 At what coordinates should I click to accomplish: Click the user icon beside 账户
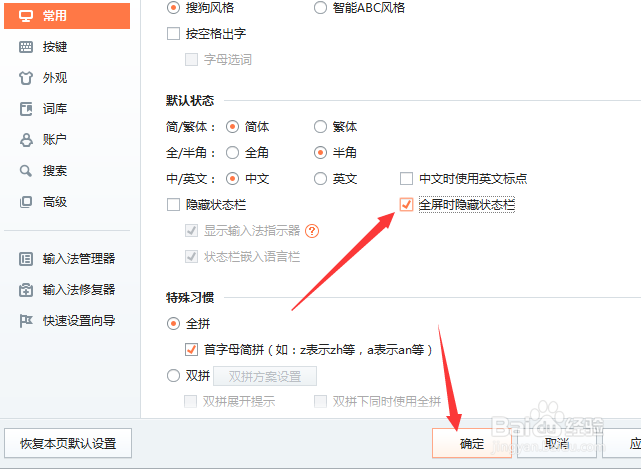tap(26, 140)
